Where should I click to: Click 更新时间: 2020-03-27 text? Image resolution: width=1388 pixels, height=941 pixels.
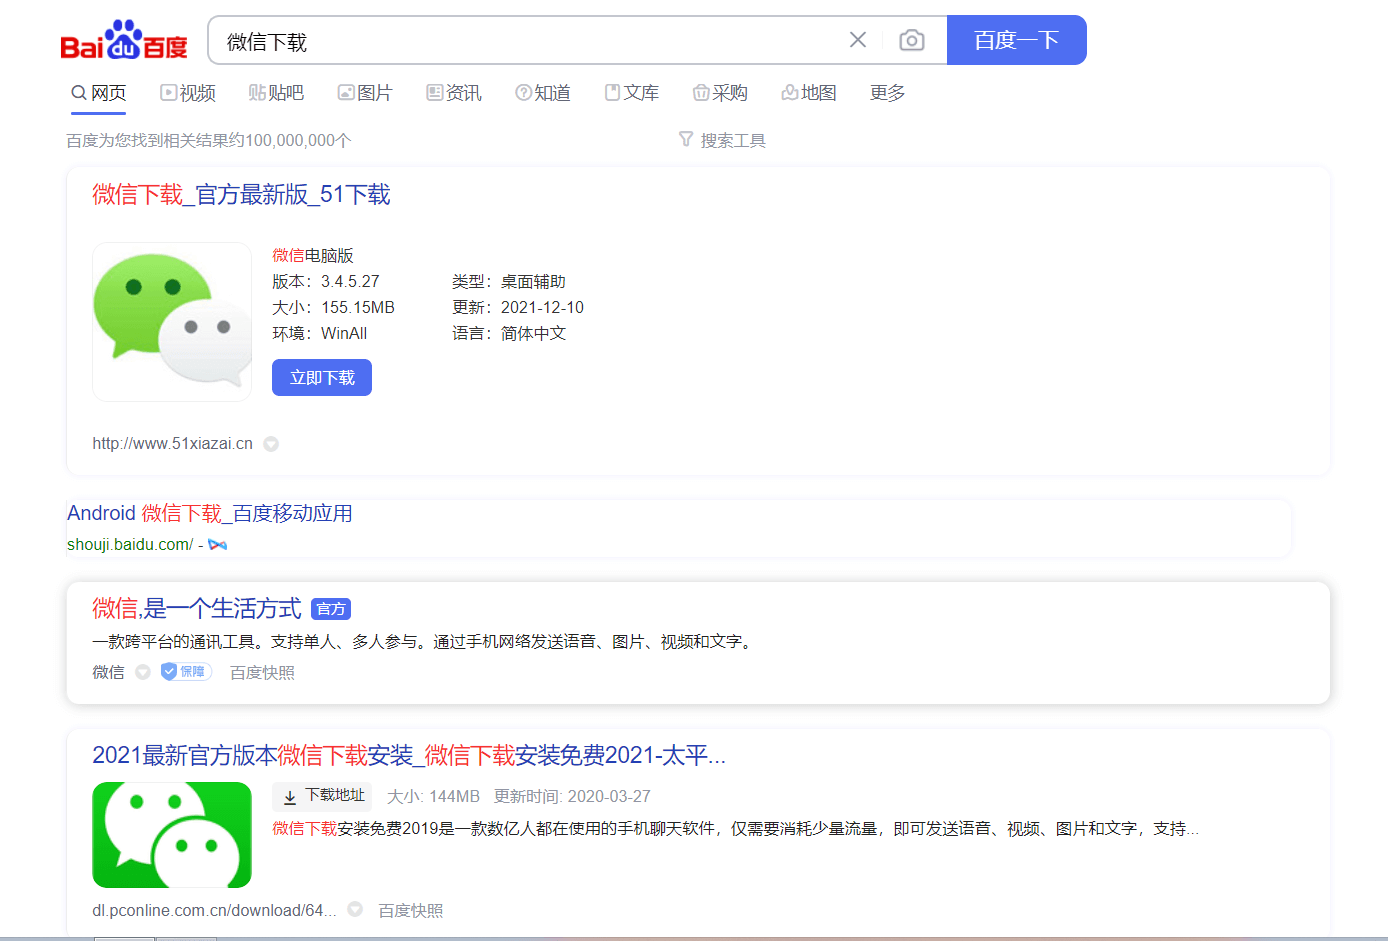(x=572, y=797)
